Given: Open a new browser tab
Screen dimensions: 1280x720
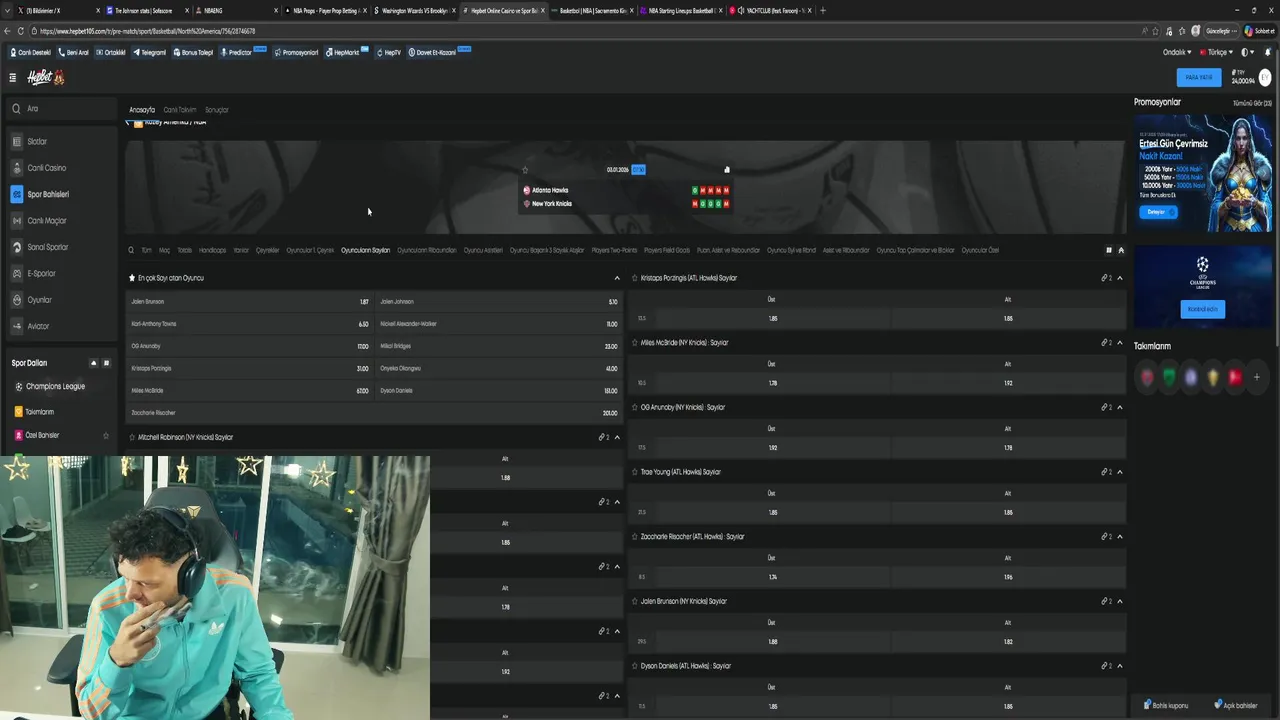Looking at the screenshot, I should click(x=823, y=10).
